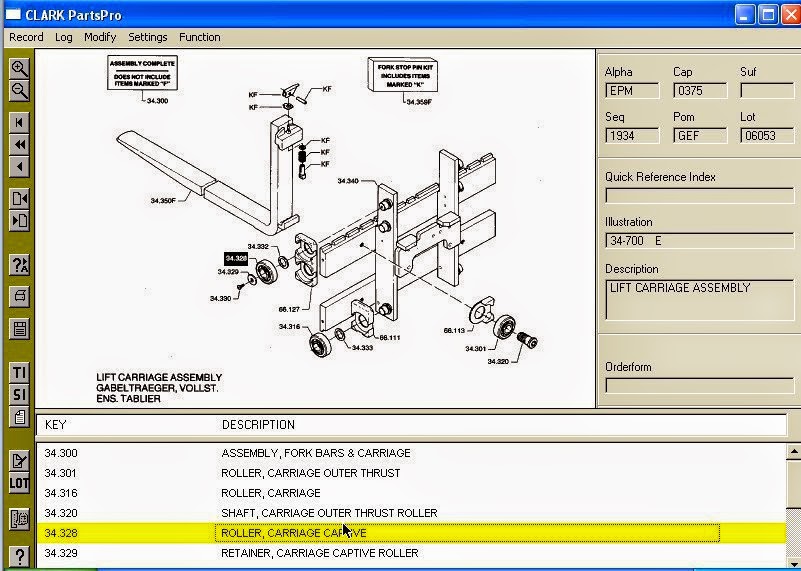
Task: Select row 34.329 RETAINER, CARRIAGE CAPTIVE ROLLER
Action: click(x=411, y=553)
